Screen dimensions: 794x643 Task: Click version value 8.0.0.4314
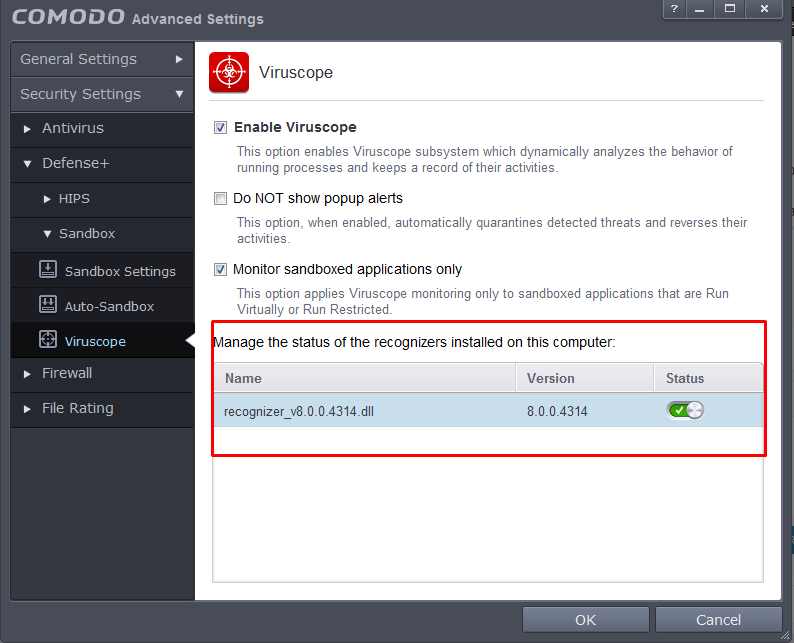point(557,411)
